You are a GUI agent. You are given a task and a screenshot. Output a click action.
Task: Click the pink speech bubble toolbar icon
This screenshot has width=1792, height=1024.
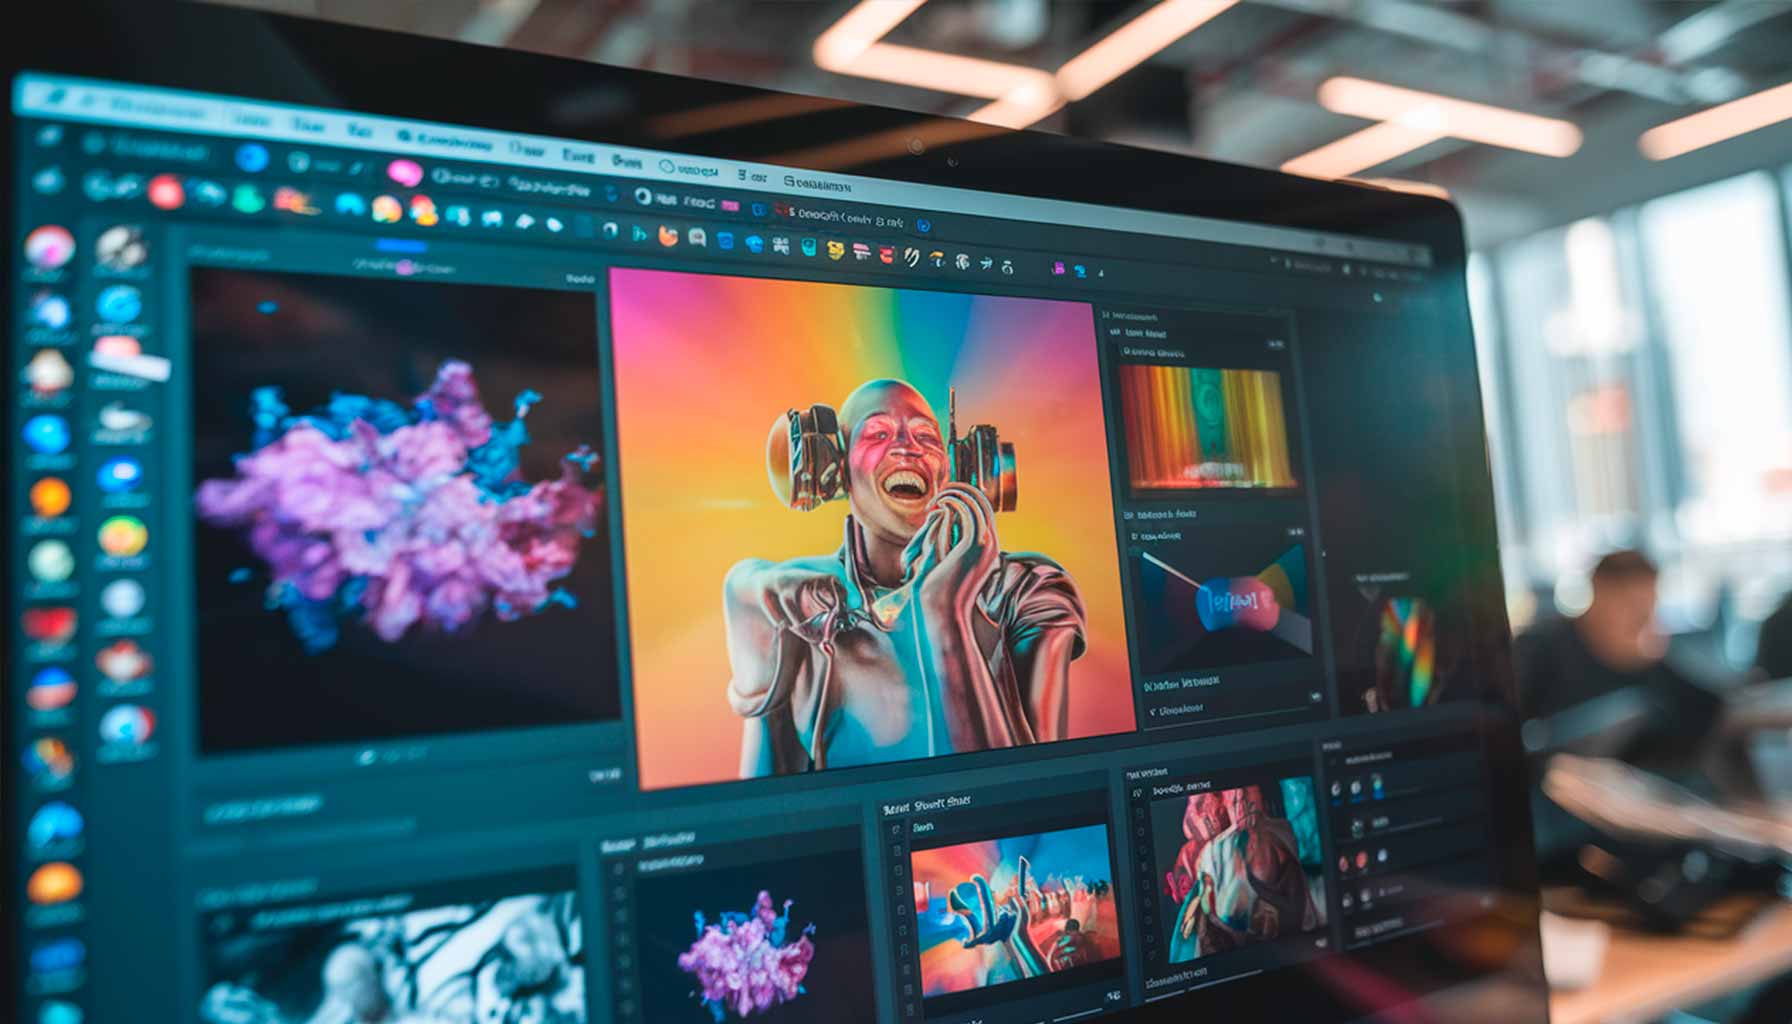404,173
